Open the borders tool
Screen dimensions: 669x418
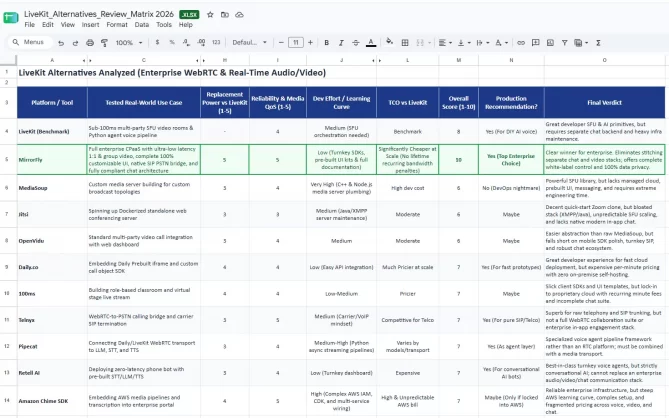pos(405,43)
